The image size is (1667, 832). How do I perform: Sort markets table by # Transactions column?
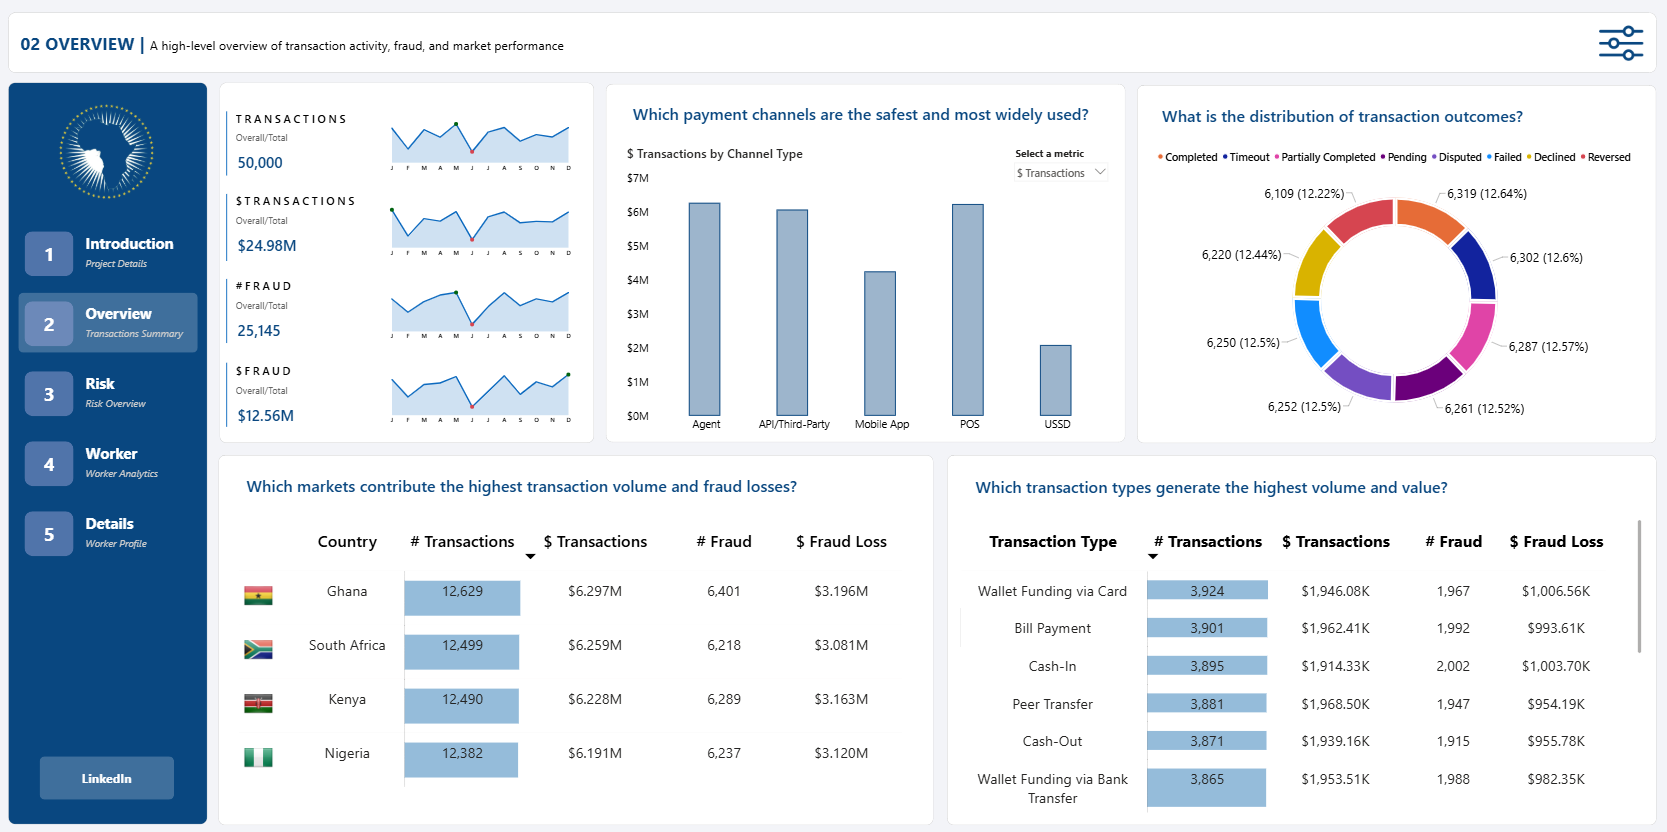(x=462, y=542)
